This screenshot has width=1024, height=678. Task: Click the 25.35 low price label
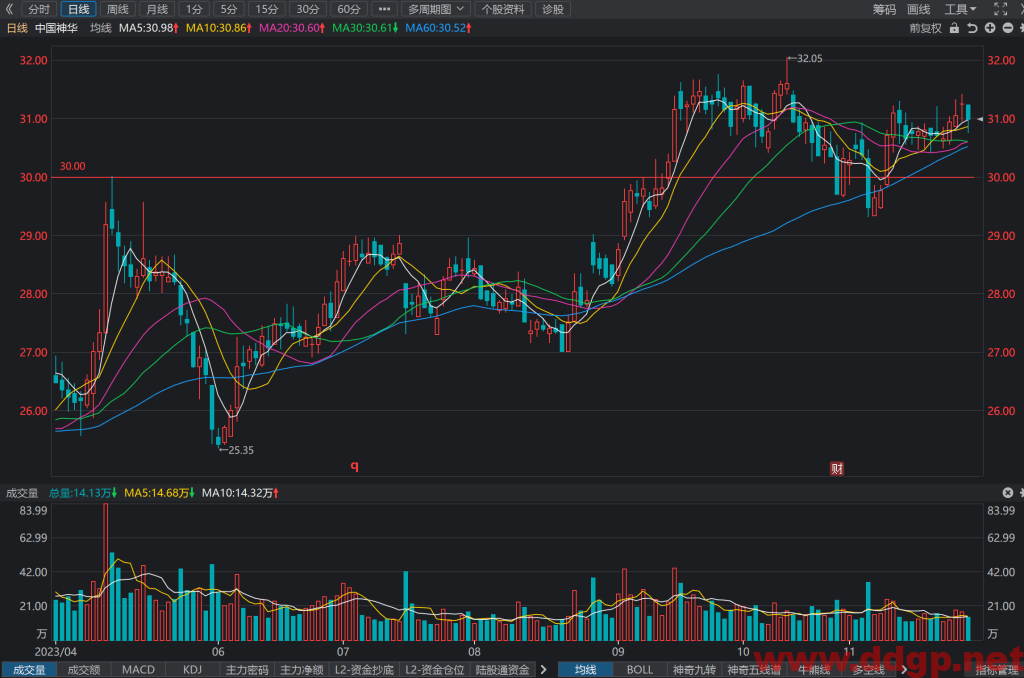click(241, 450)
